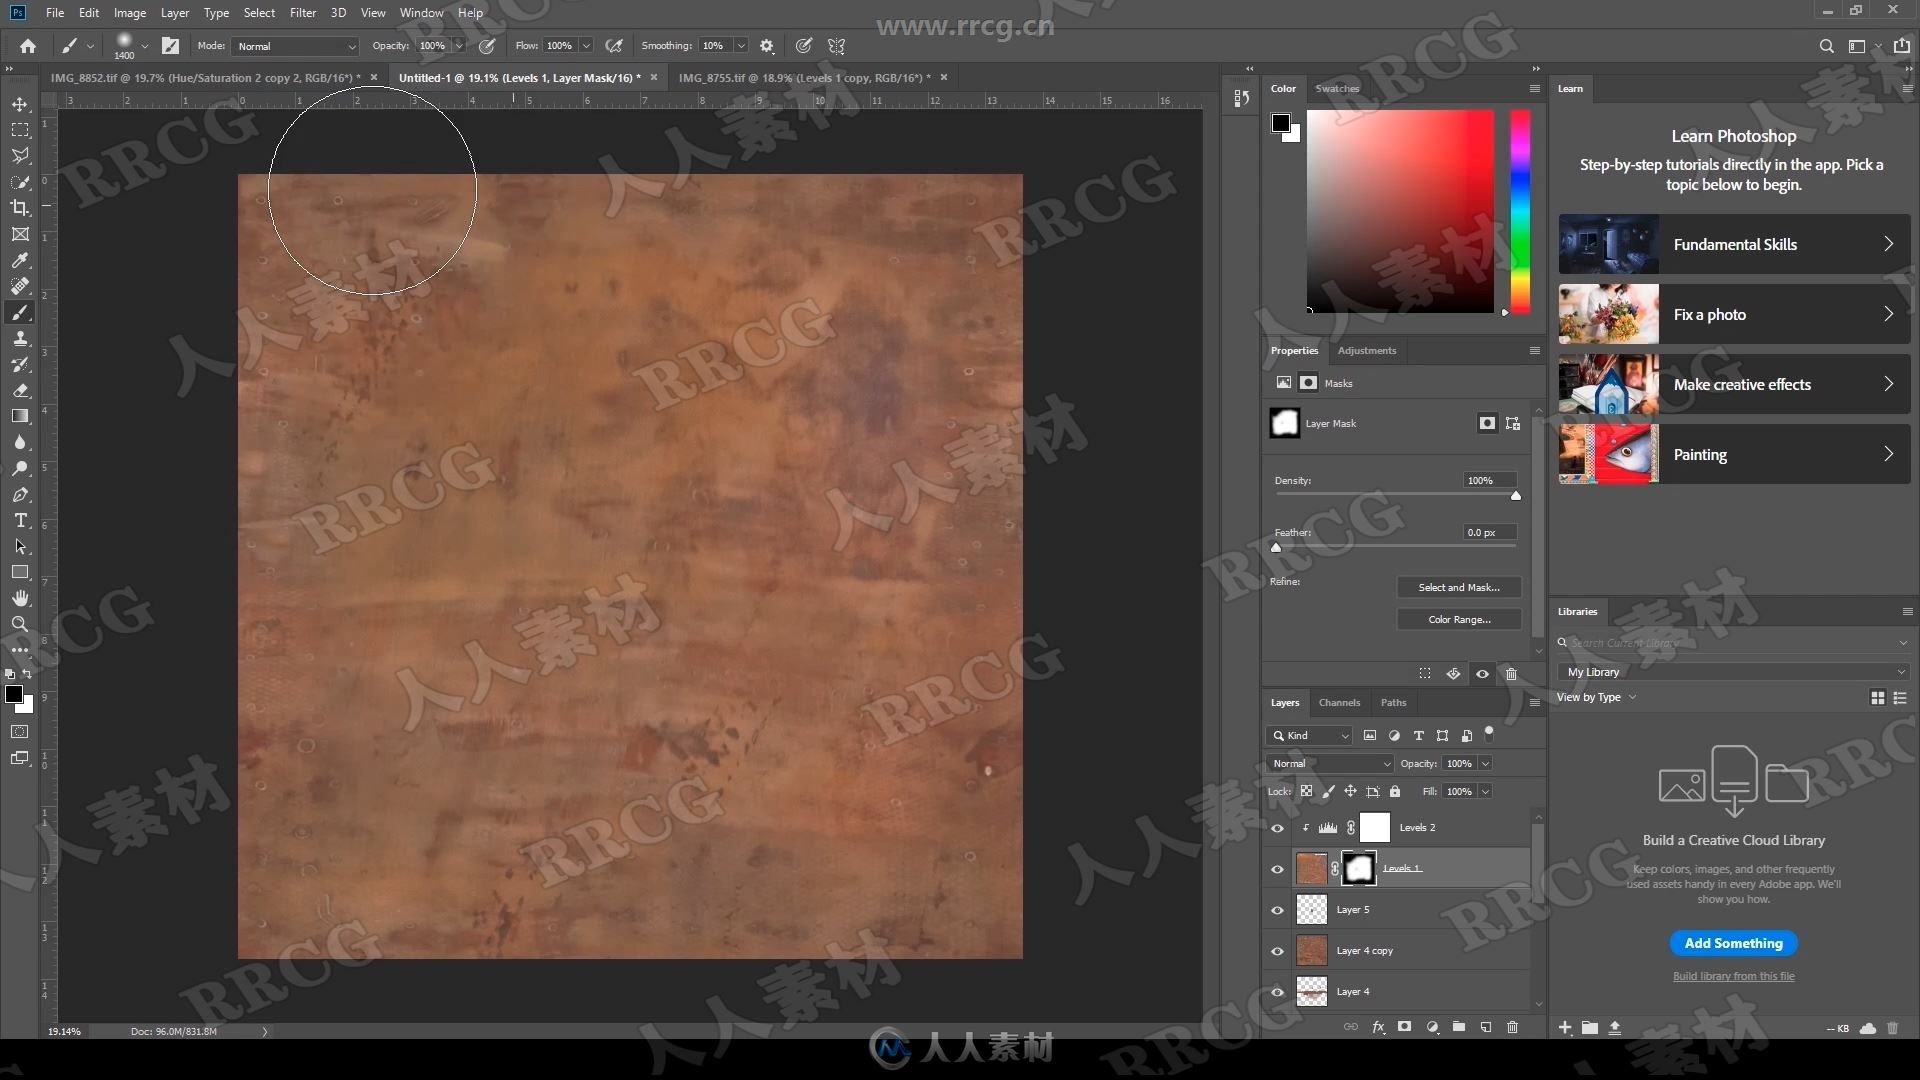Switch to the Channels tab
The width and height of the screenshot is (1920, 1080).
[1340, 702]
